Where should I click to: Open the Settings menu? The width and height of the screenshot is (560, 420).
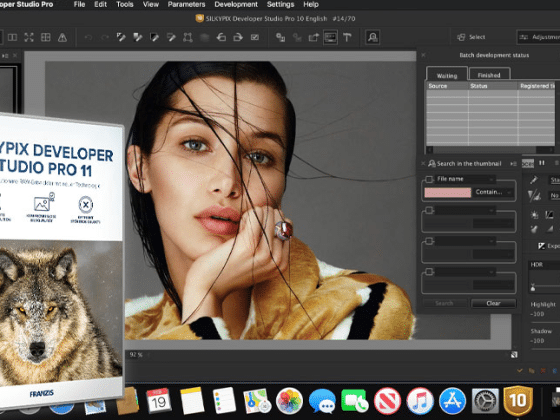point(281,5)
